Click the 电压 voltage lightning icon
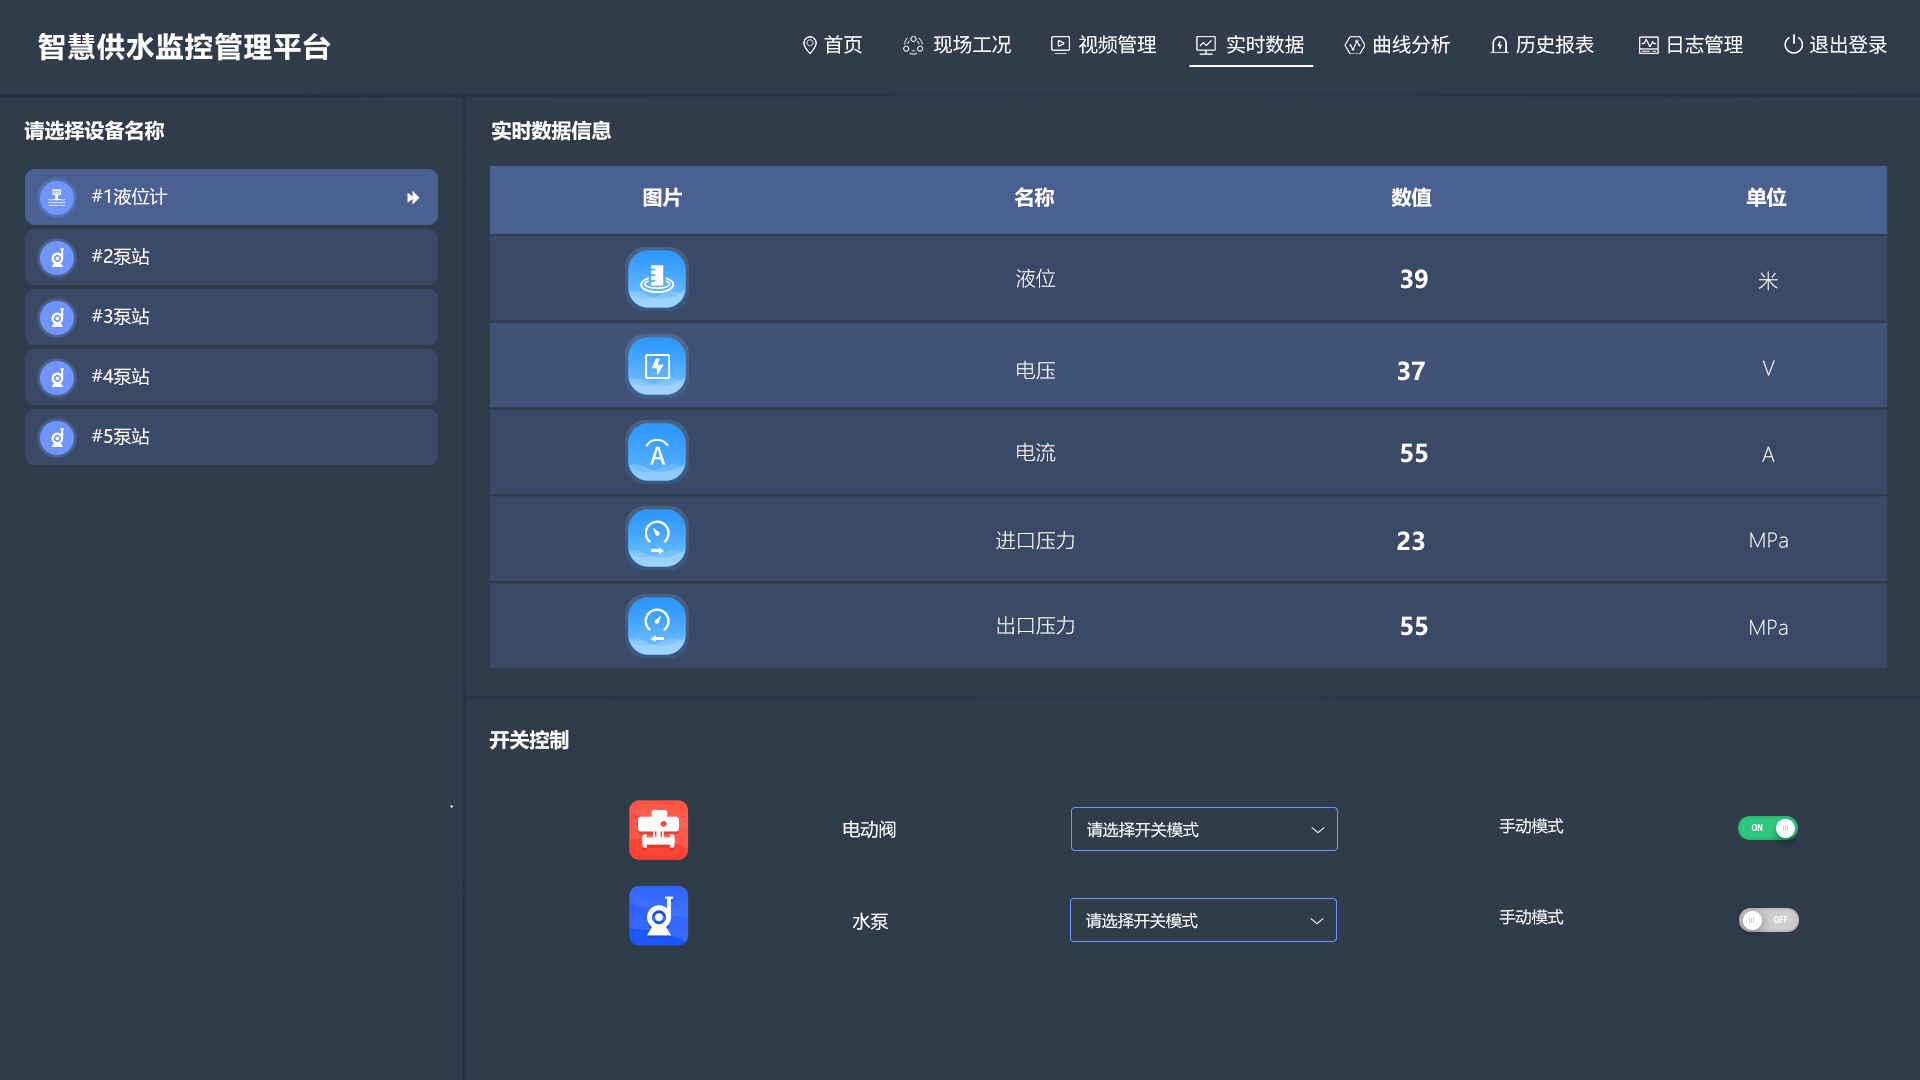This screenshot has width=1920, height=1080. [657, 365]
